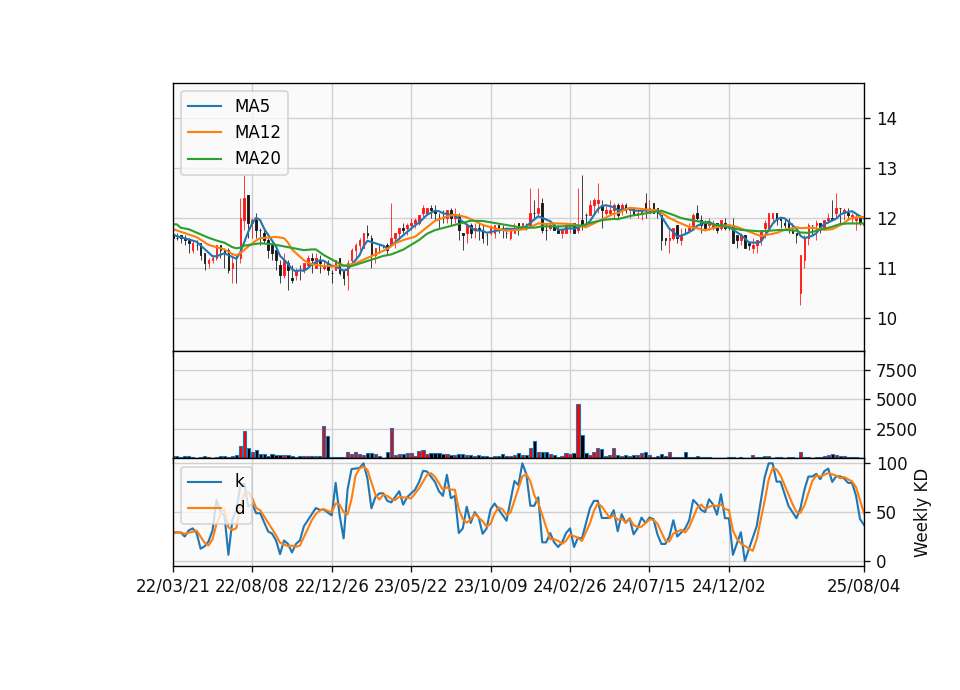The height and width of the screenshot is (690, 960).
Task: Click the green MA20 legend line sample
Action: 204,159
